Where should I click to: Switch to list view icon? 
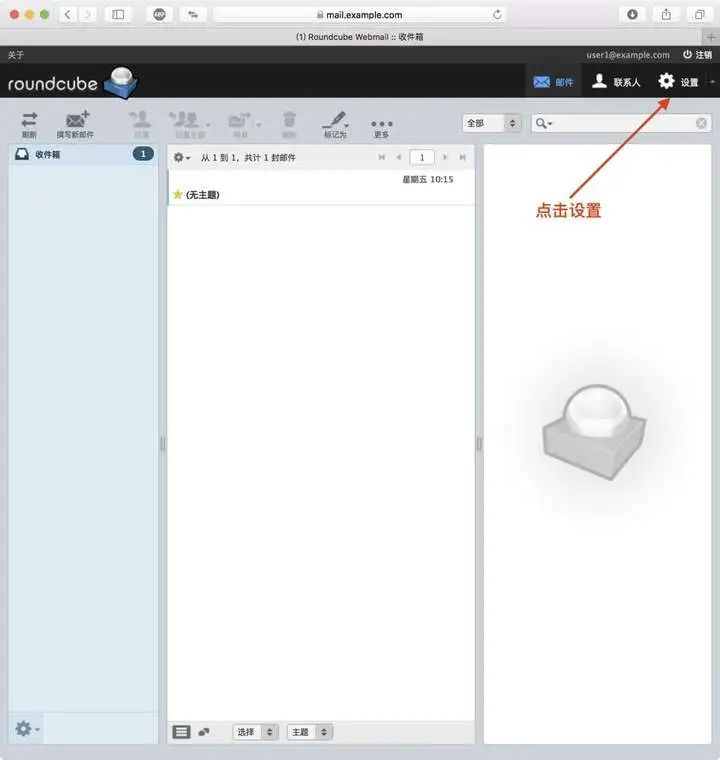[x=181, y=732]
